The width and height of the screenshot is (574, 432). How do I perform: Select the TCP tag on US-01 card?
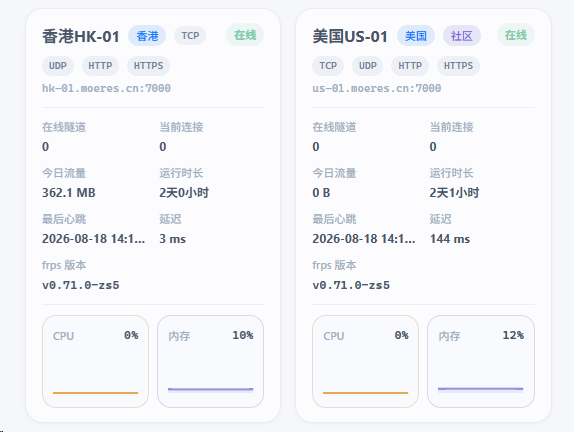[x=328, y=66]
